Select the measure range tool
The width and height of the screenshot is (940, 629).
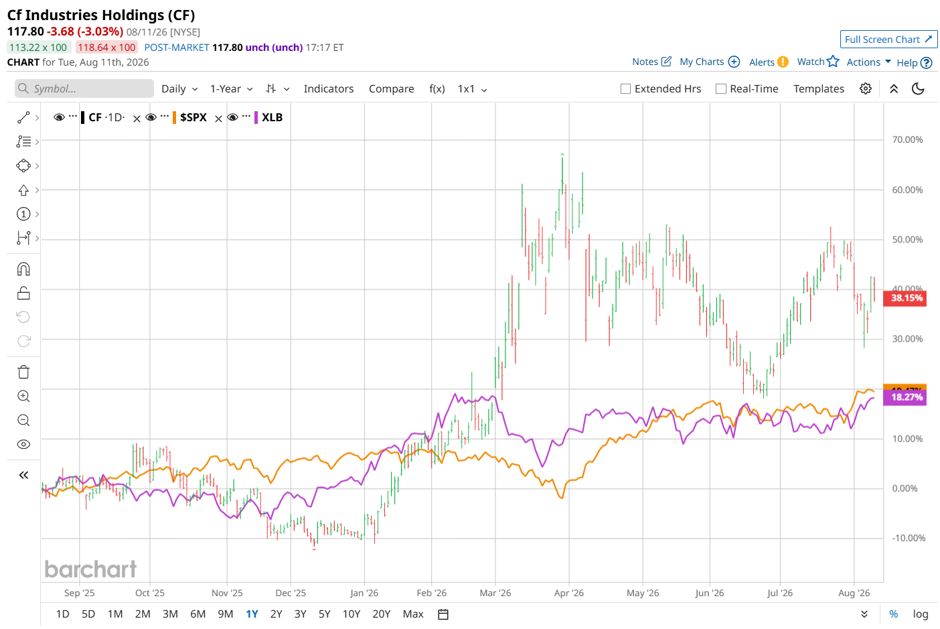tap(23, 238)
